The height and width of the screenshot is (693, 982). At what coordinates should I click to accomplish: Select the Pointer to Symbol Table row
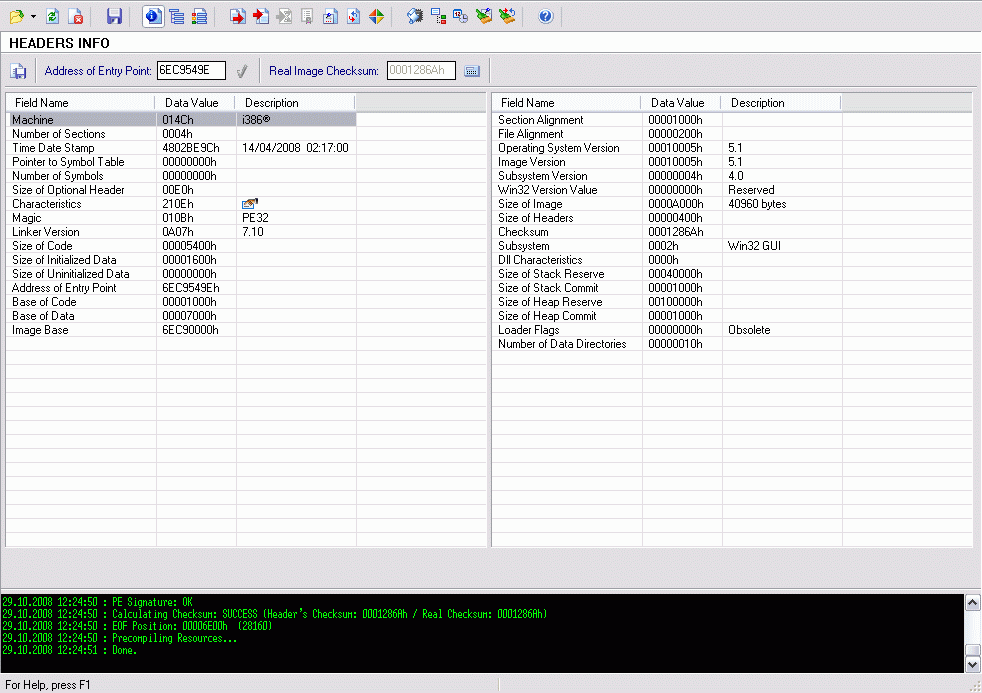tap(182, 162)
